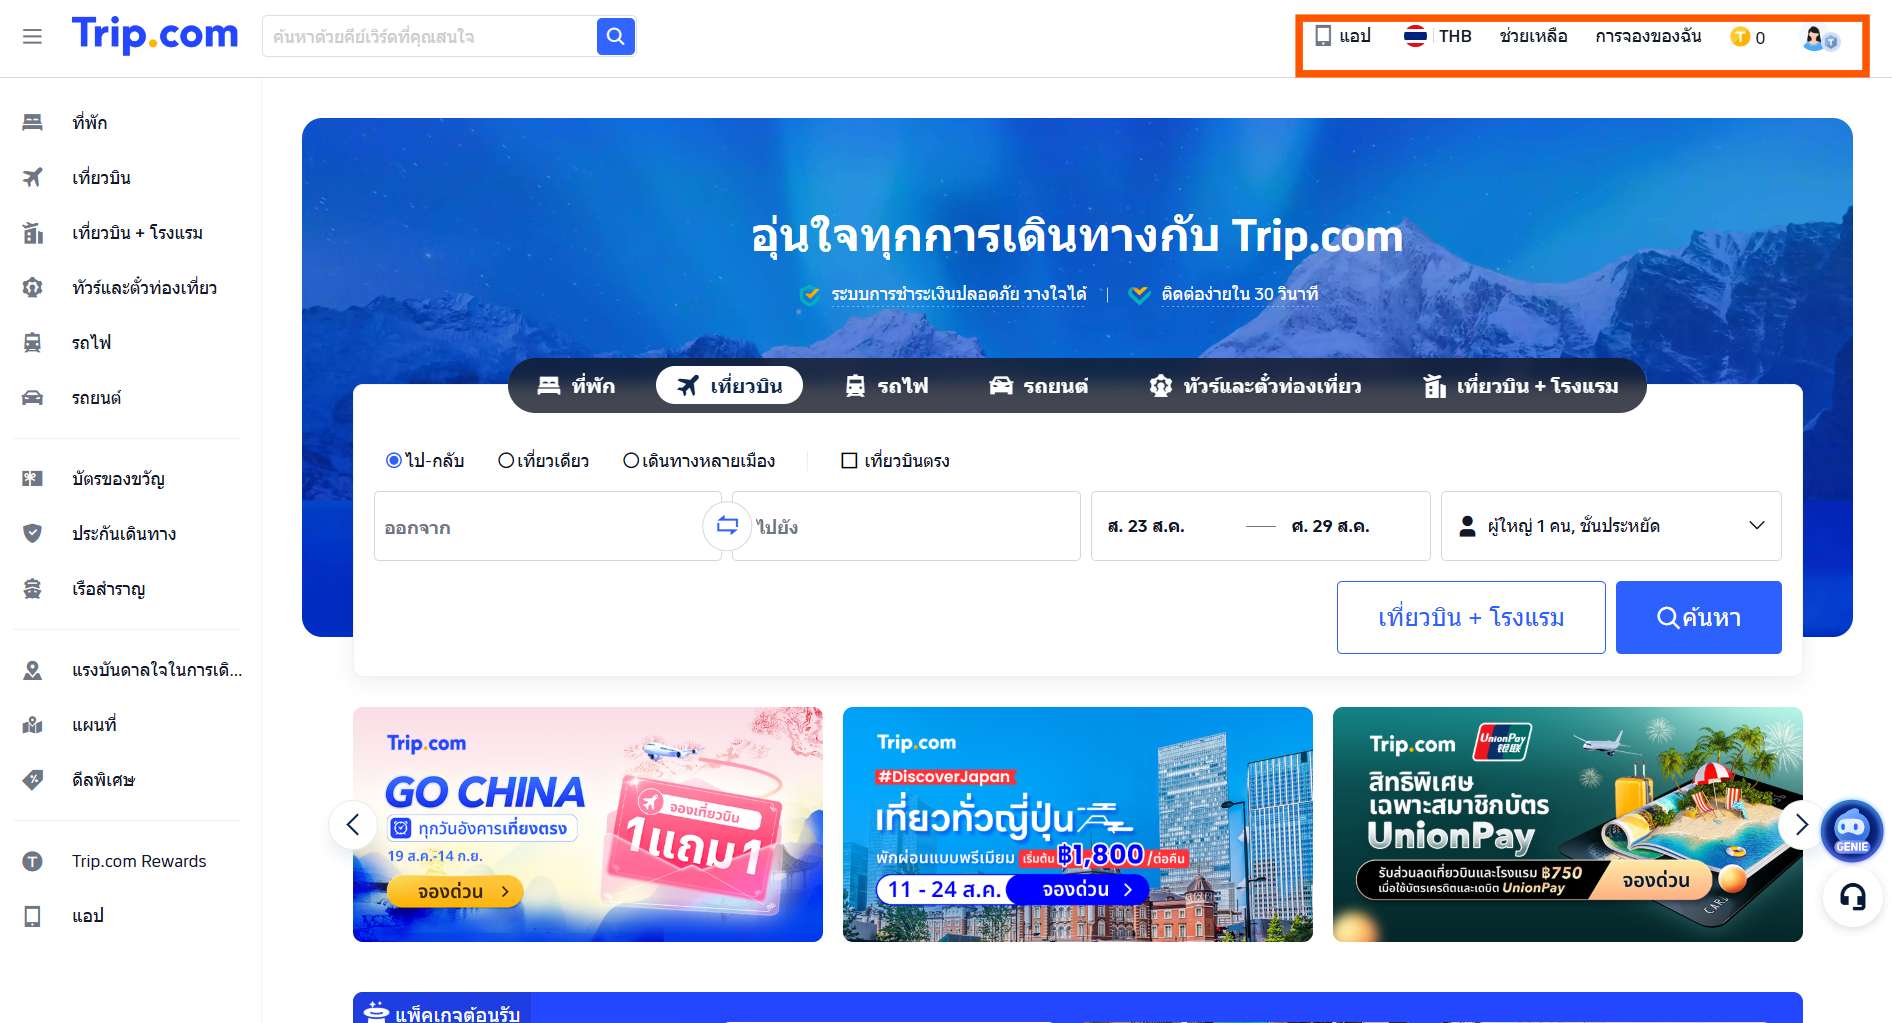Image resolution: width=1892 pixels, height=1023 pixels.
Task: Click the keyword search input field
Action: [430, 36]
